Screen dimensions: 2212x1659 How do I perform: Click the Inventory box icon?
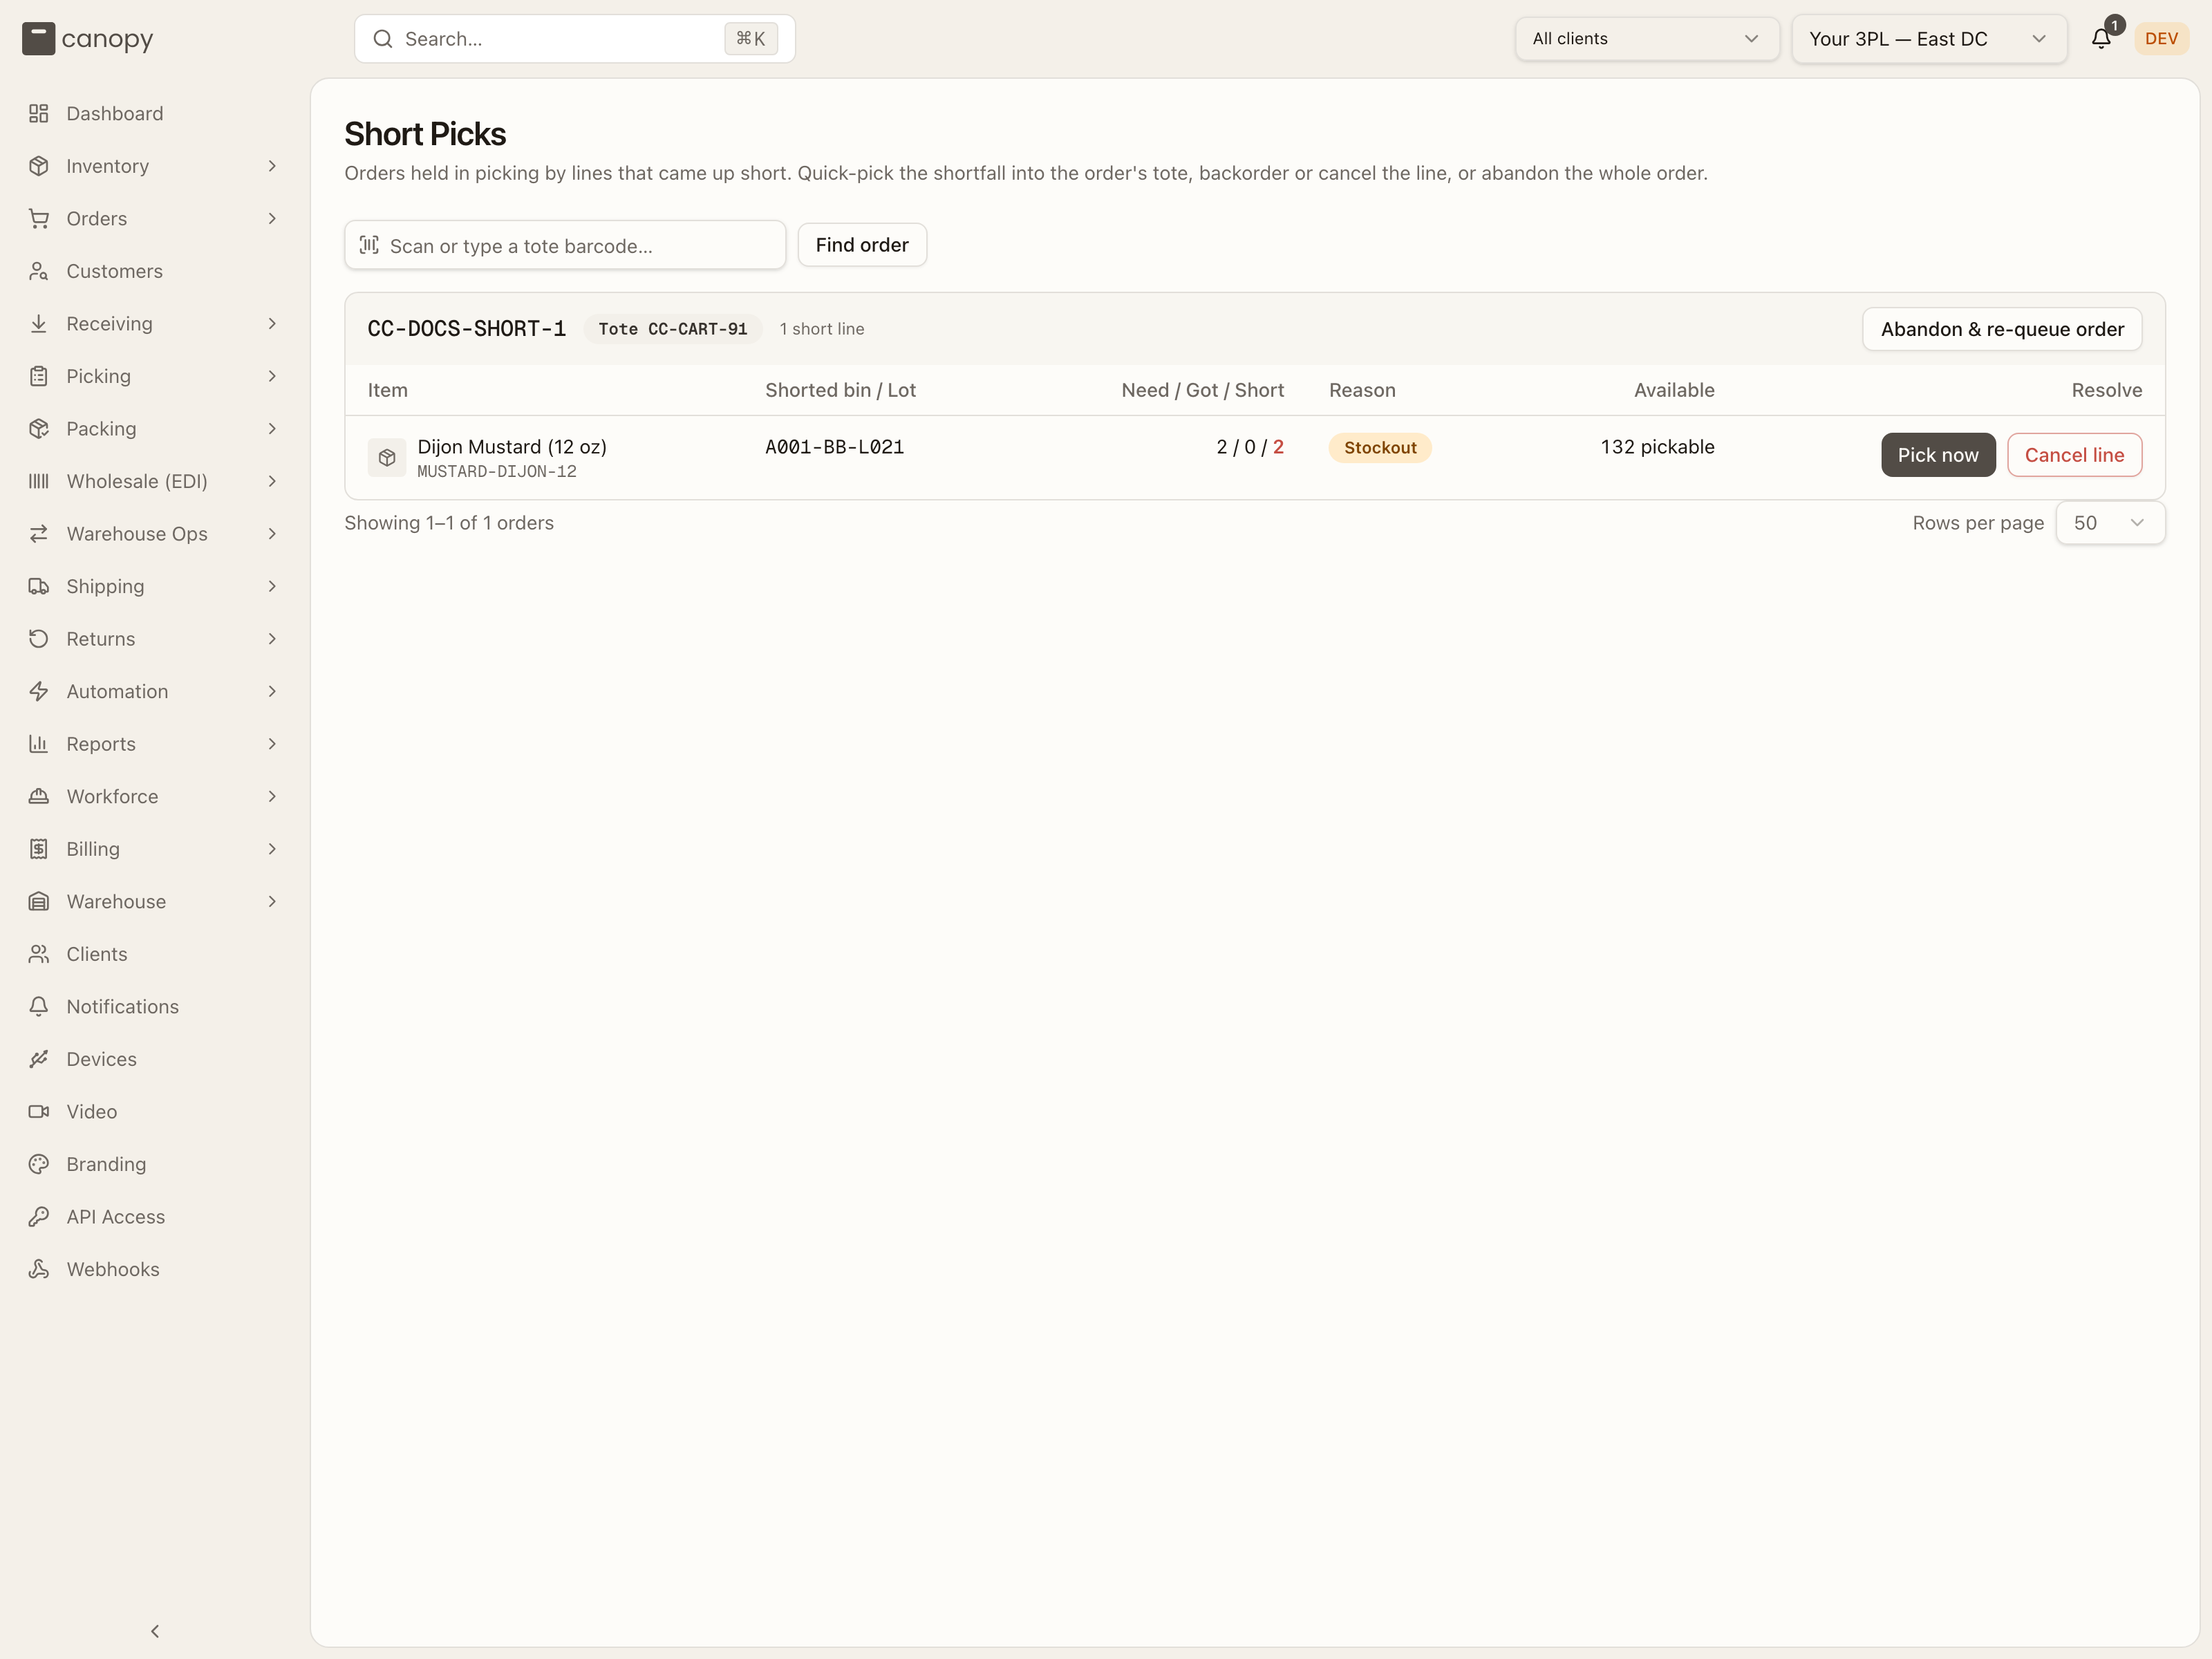tap(39, 166)
